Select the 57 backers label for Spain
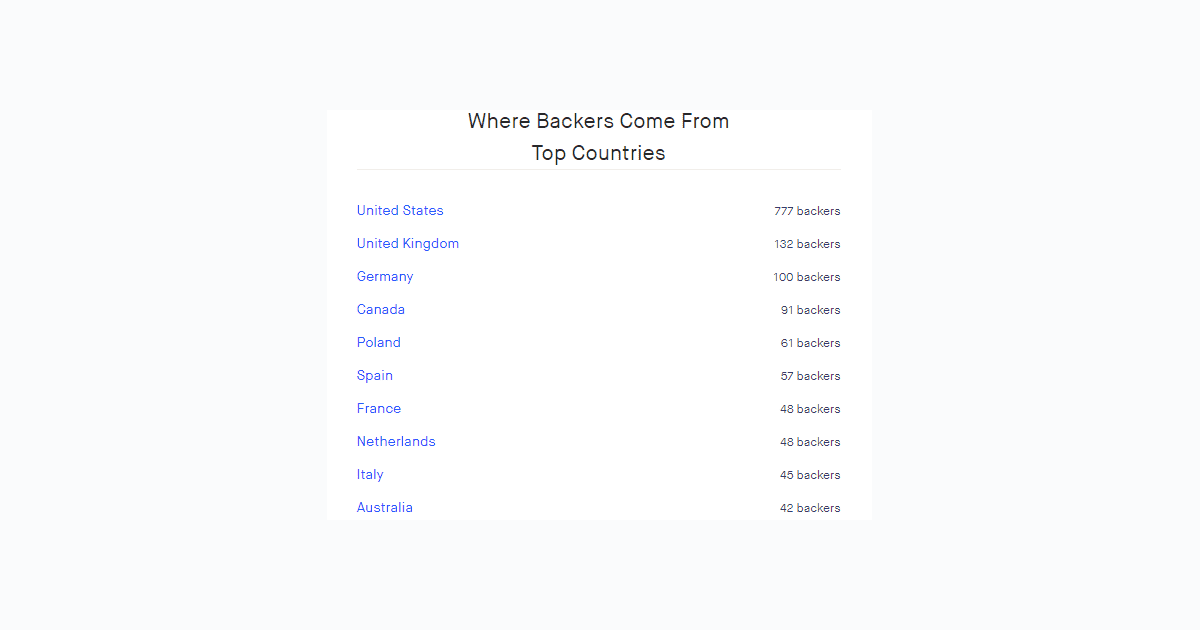Viewport: 1200px width, 630px height. [x=810, y=376]
